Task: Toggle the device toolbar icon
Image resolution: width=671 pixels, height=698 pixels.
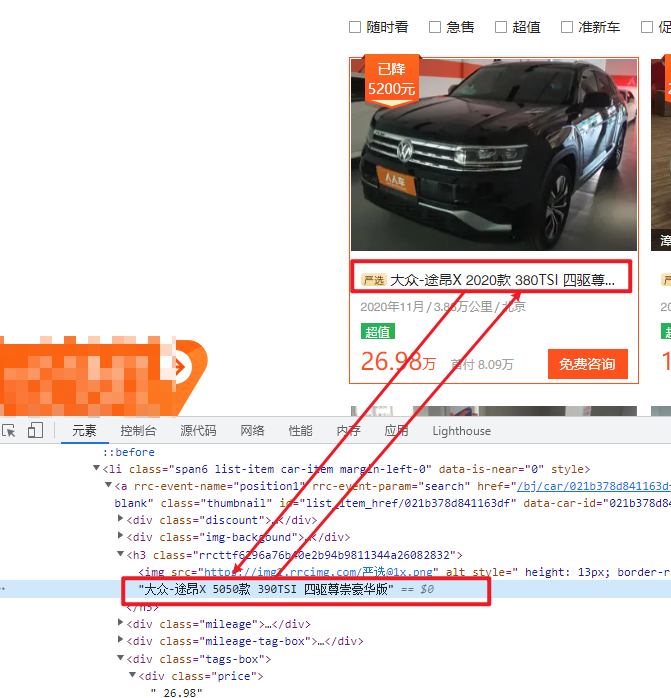Action: click(35, 430)
